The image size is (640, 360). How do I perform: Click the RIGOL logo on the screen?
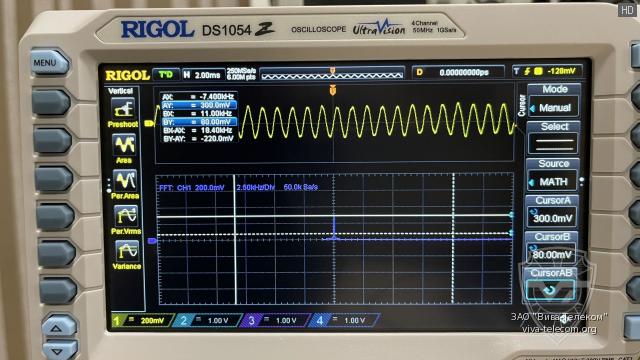[128, 76]
